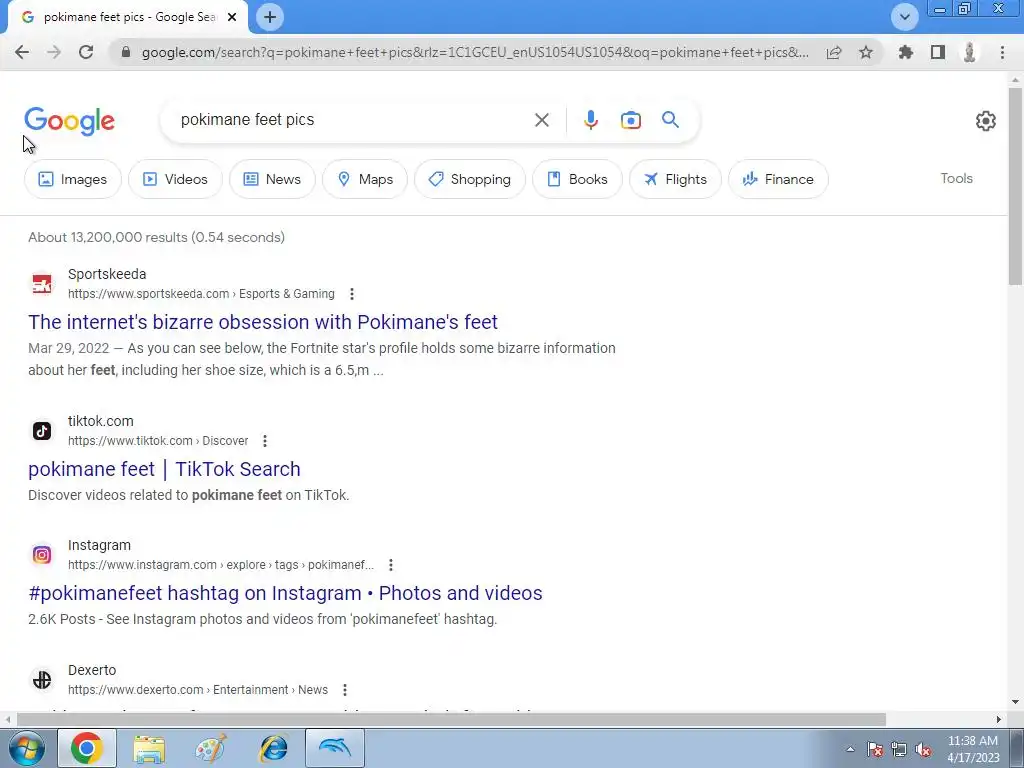Screen dimensions: 1024x768
Task: Open the Sportskeeda result options menu
Action: 352,294
